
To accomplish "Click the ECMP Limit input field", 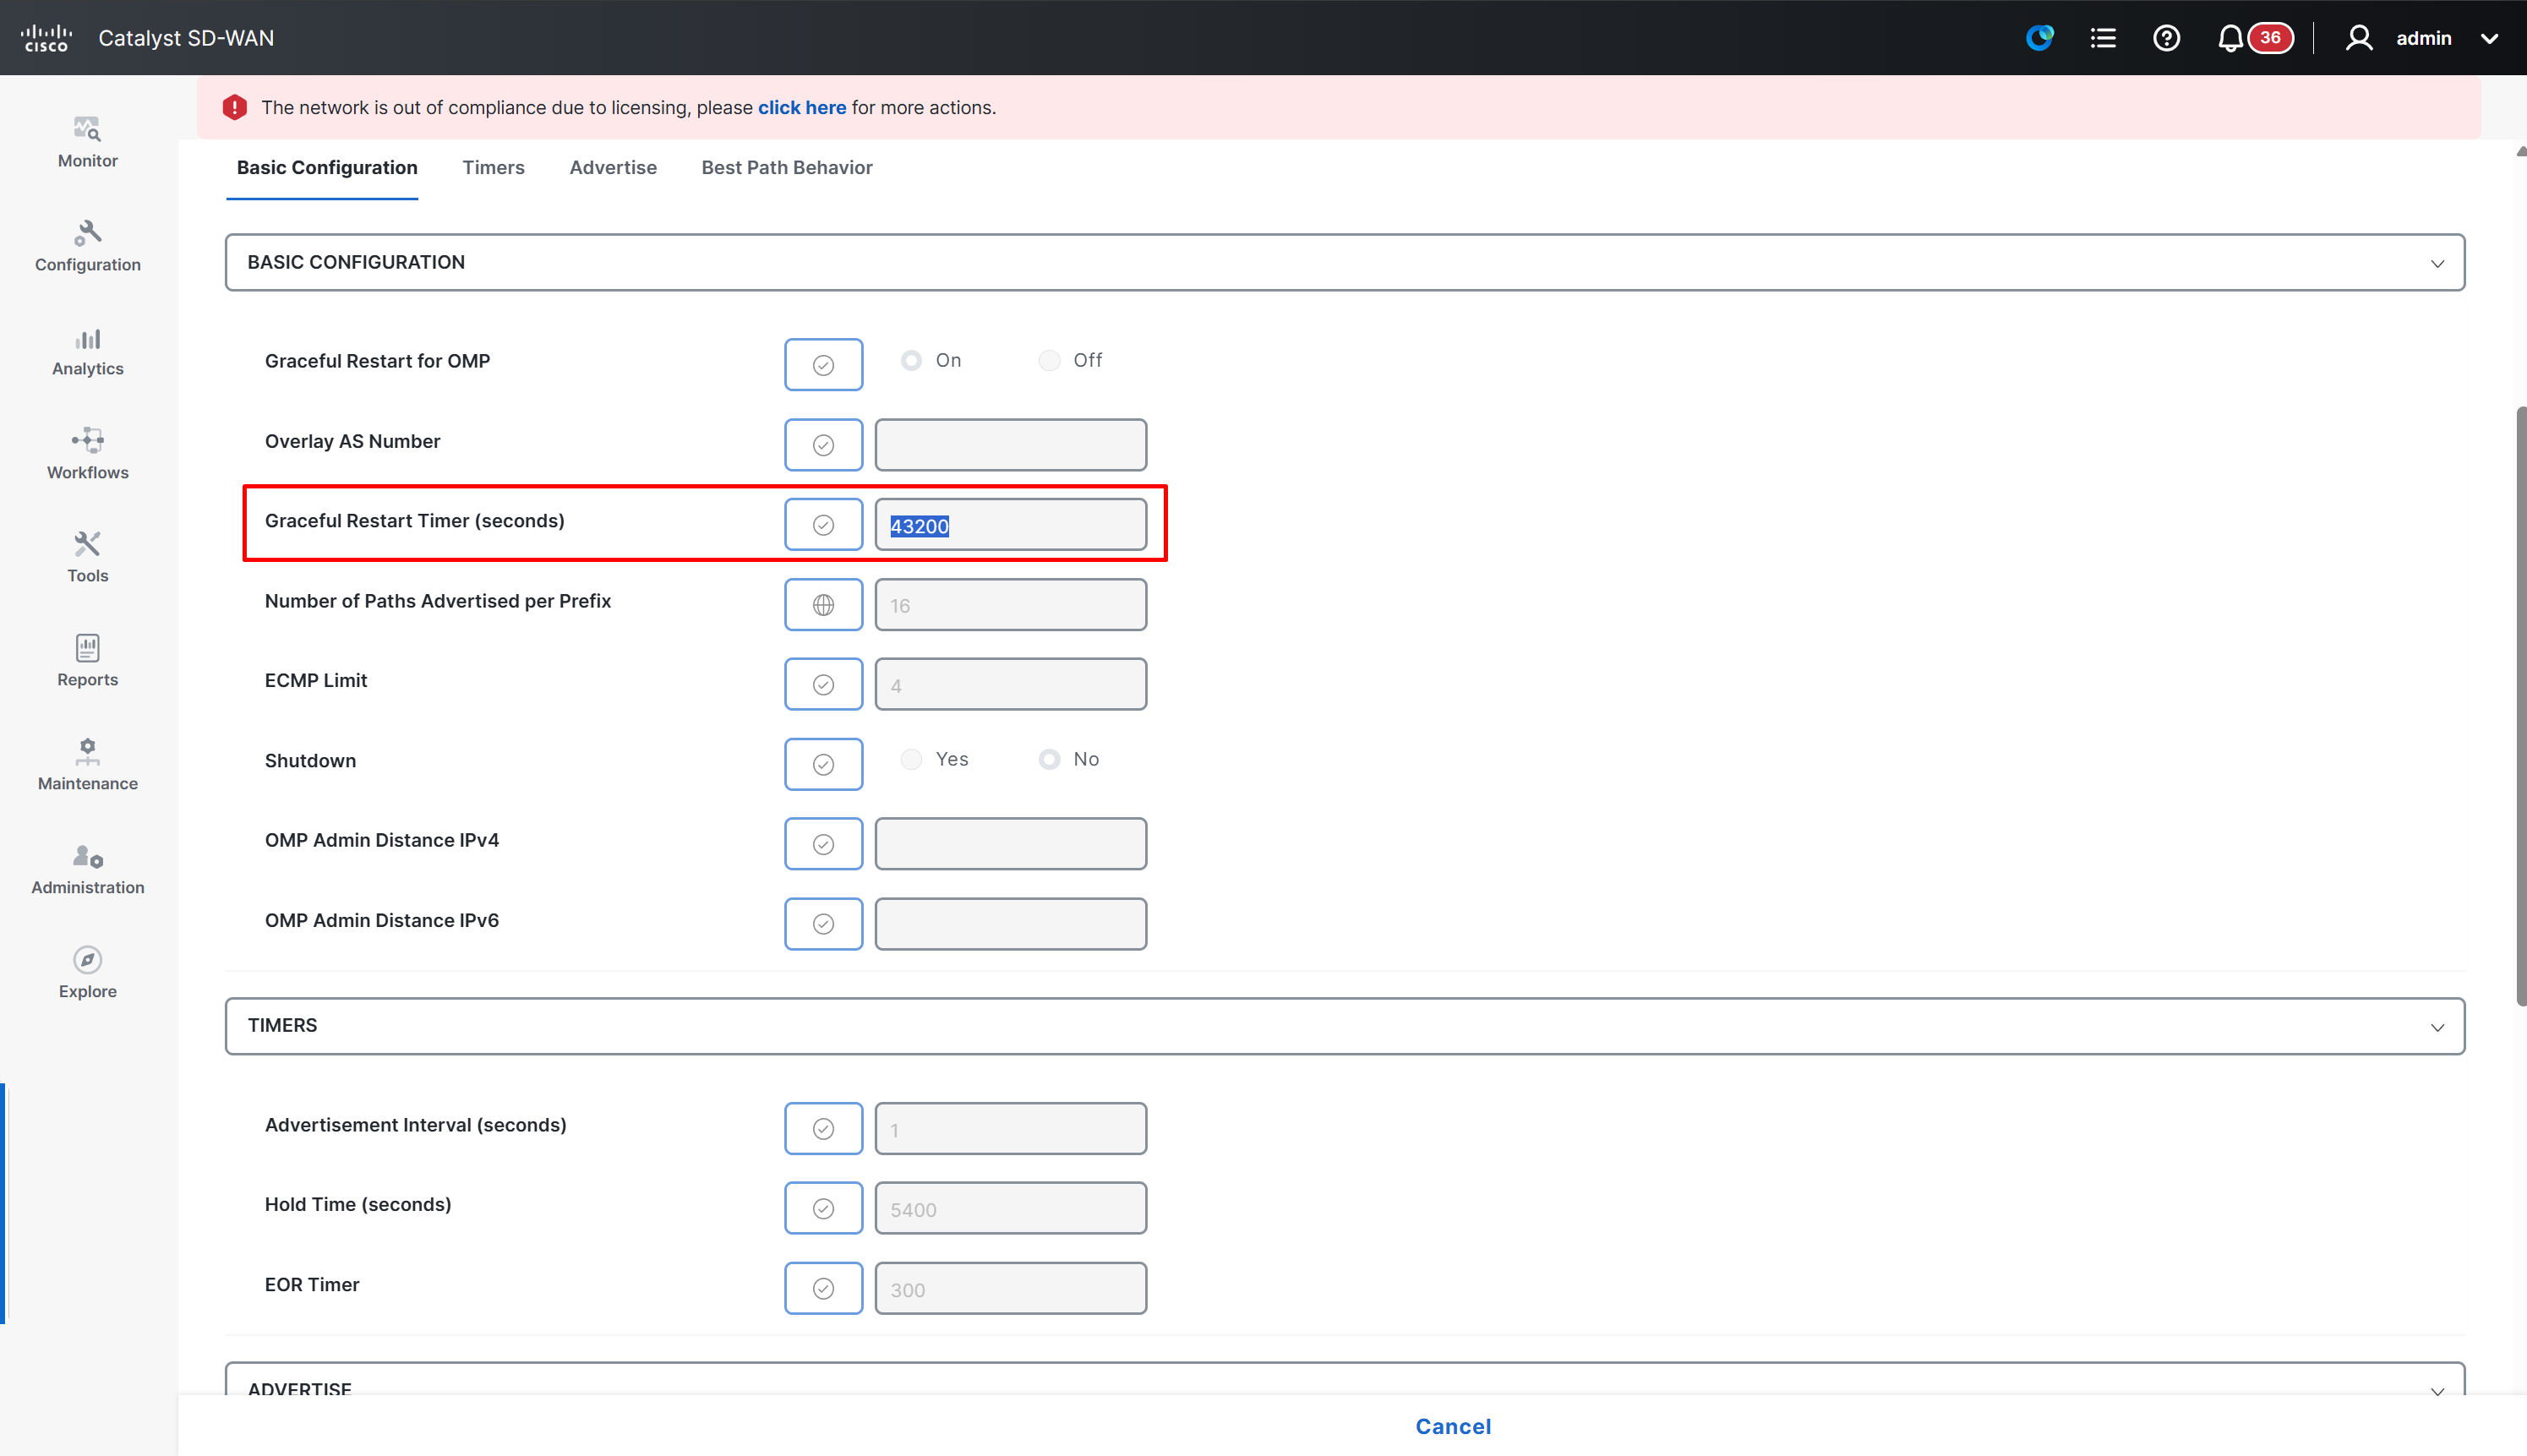I will pos(1010,684).
